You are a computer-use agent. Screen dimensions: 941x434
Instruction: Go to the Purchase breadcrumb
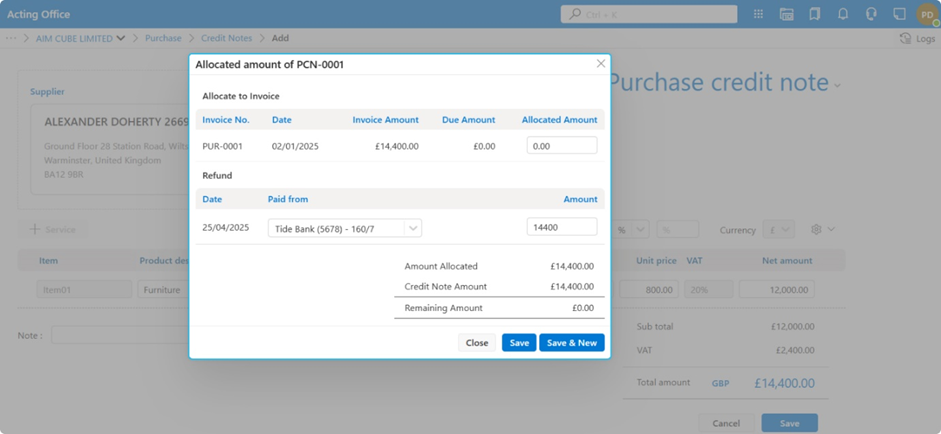pyautogui.click(x=163, y=38)
